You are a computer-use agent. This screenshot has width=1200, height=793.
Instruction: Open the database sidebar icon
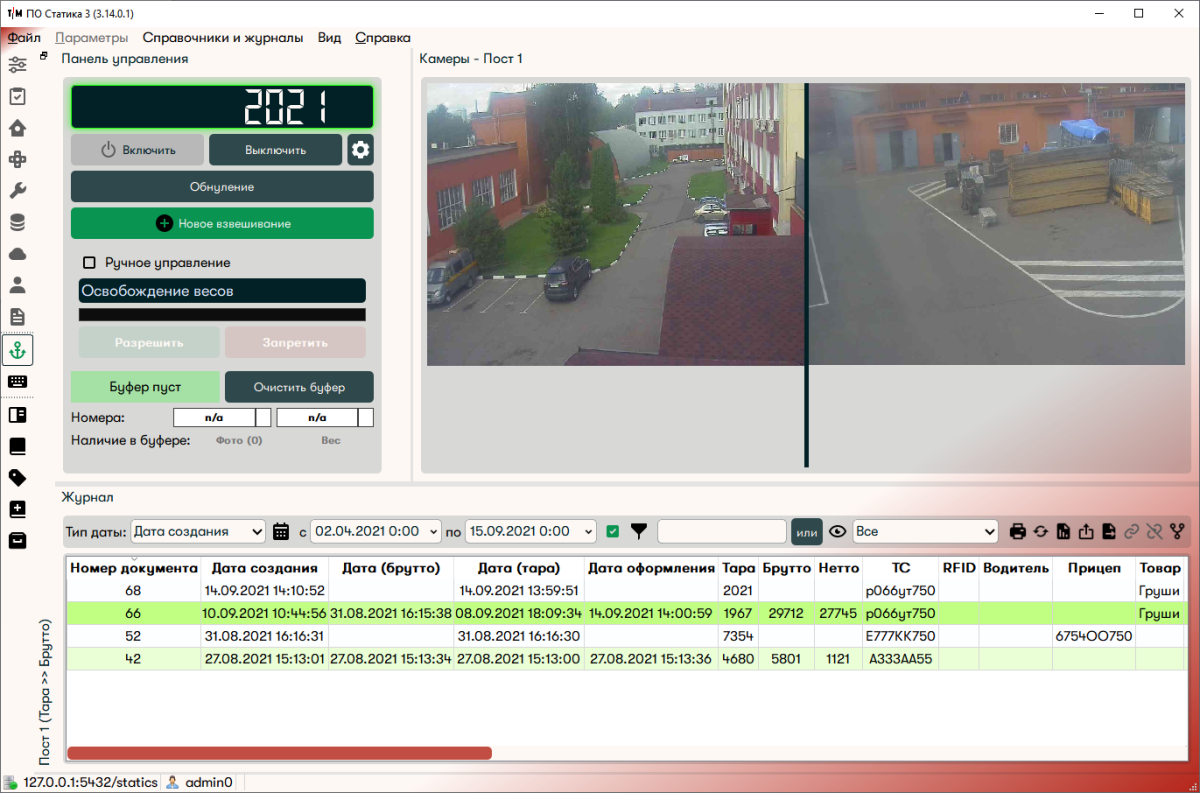[17, 223]
